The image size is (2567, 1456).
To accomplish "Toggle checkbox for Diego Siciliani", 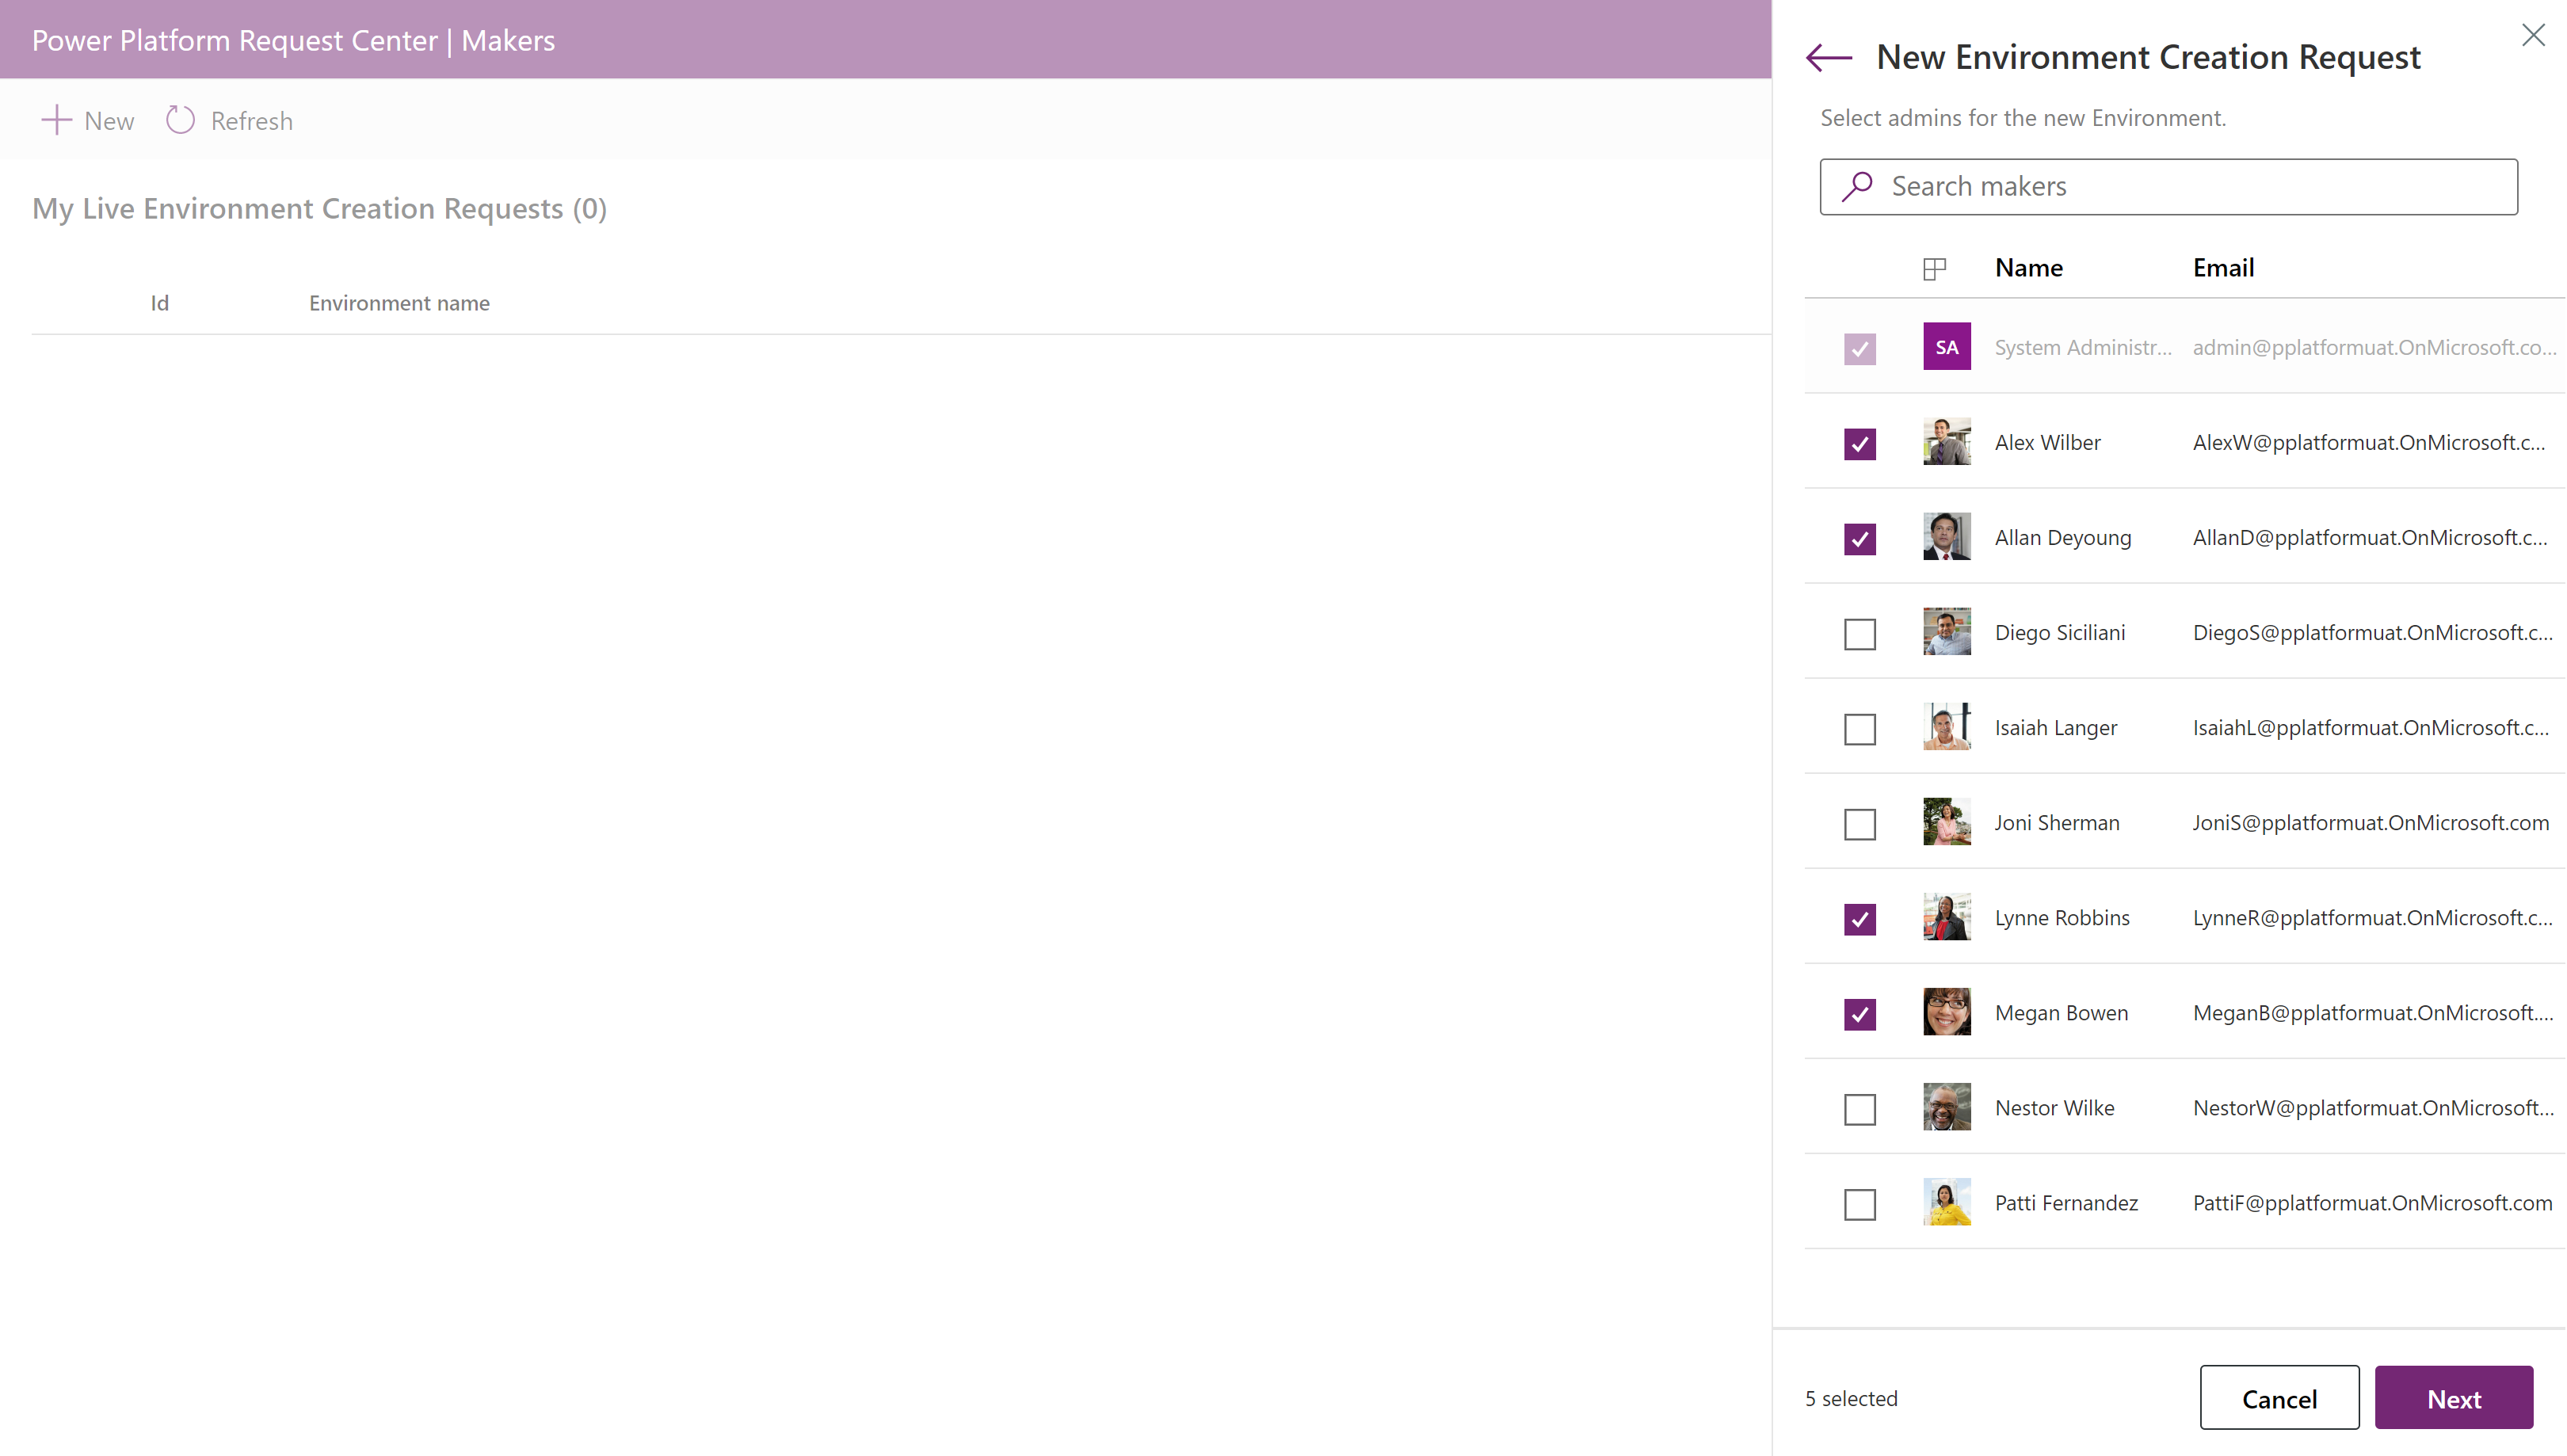I will click(1860, 633).
